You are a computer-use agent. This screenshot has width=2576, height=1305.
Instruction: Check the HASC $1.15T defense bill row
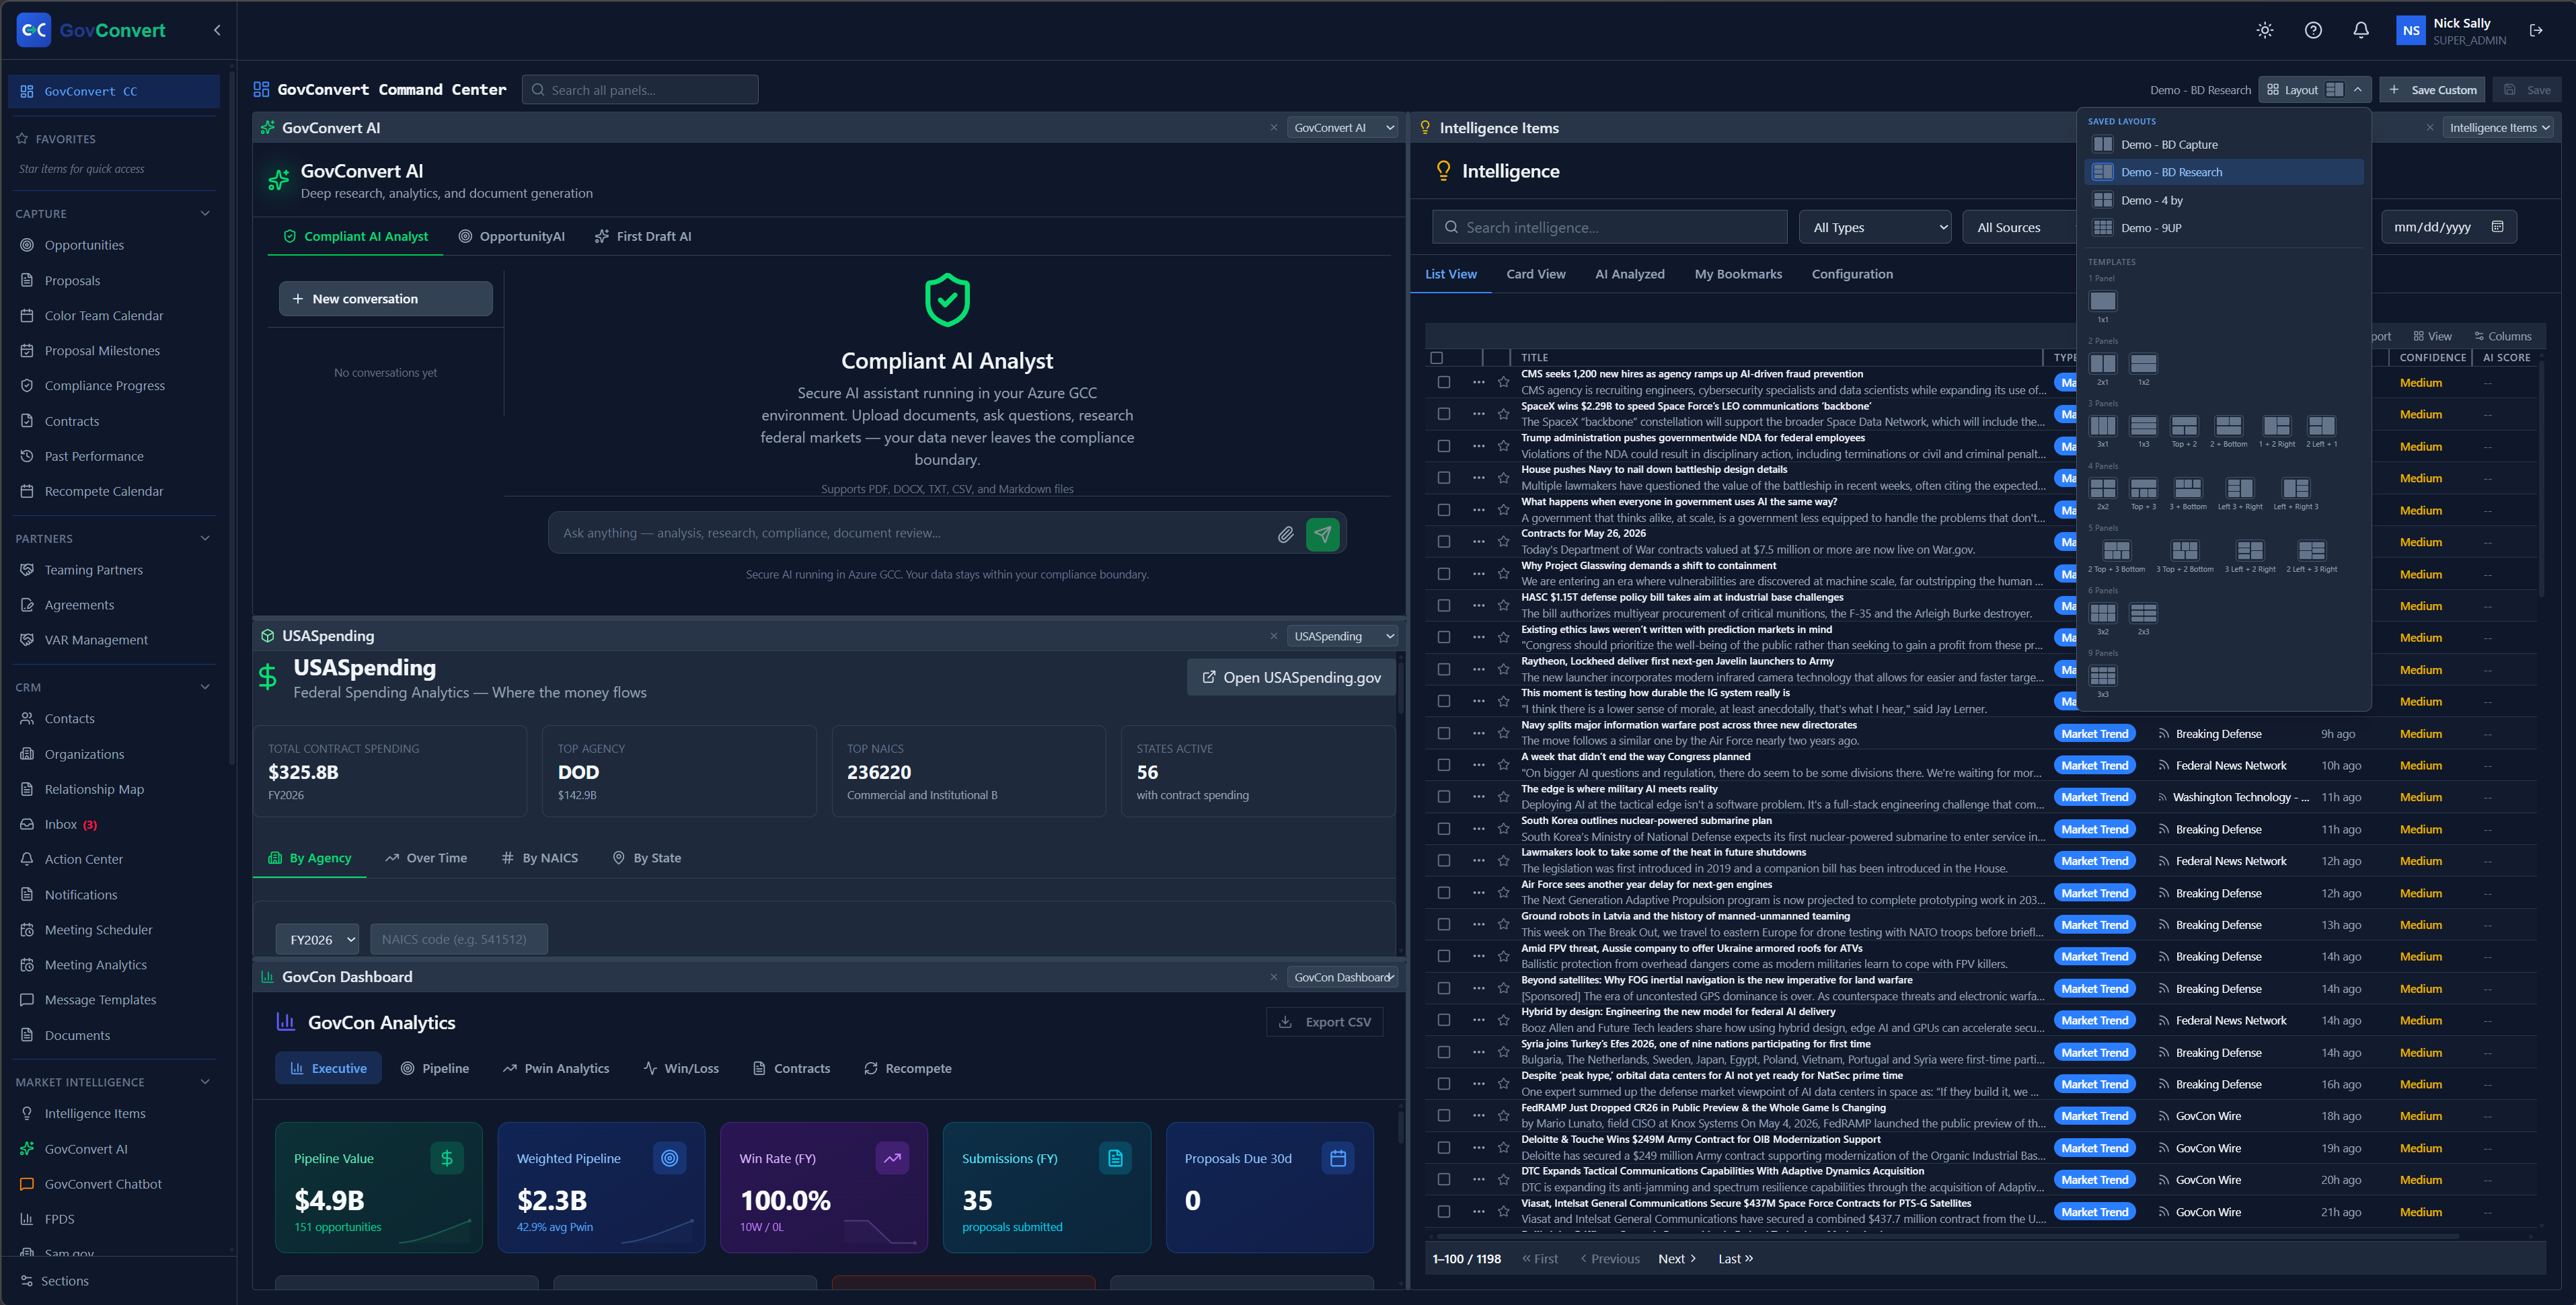coord(1443,605)
